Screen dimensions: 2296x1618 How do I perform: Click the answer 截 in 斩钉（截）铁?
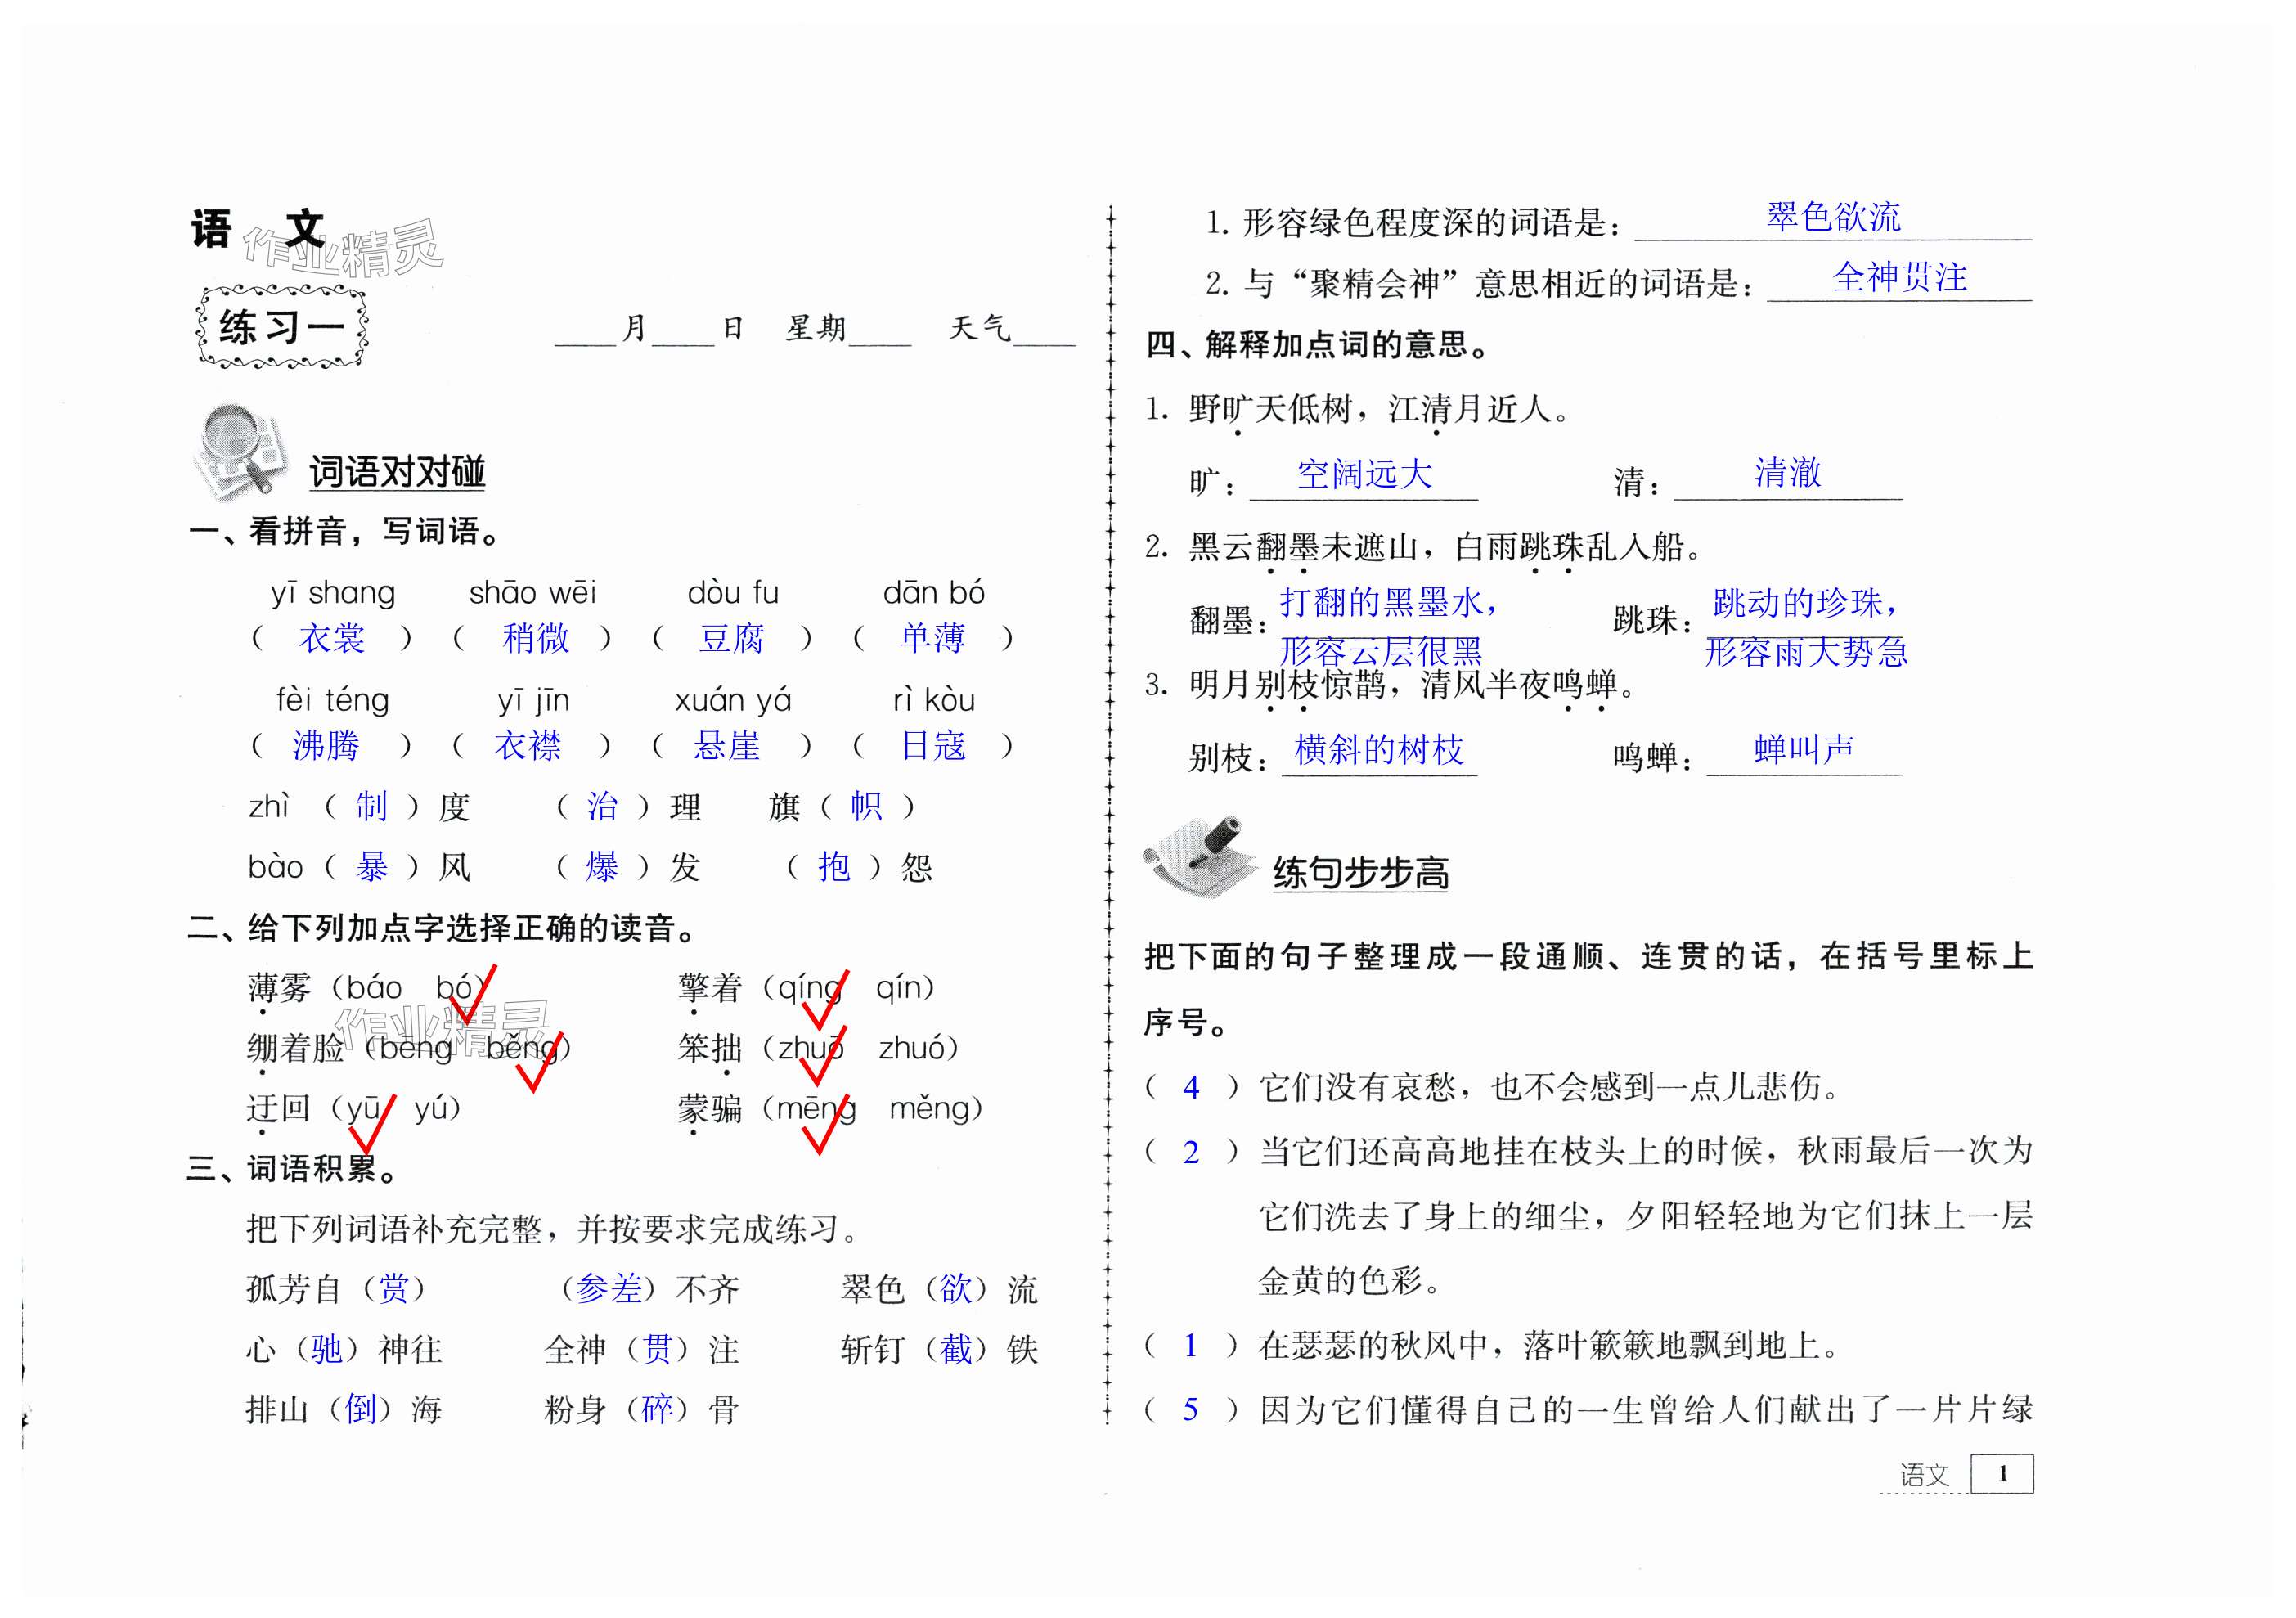click(x=956, y=1350)
